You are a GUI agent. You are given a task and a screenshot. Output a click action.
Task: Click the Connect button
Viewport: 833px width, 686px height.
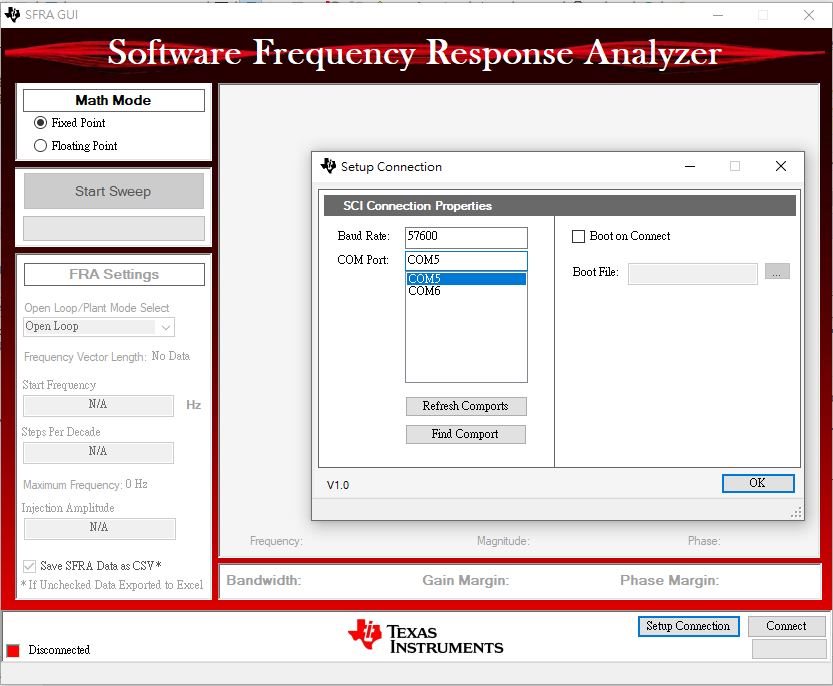786,626
